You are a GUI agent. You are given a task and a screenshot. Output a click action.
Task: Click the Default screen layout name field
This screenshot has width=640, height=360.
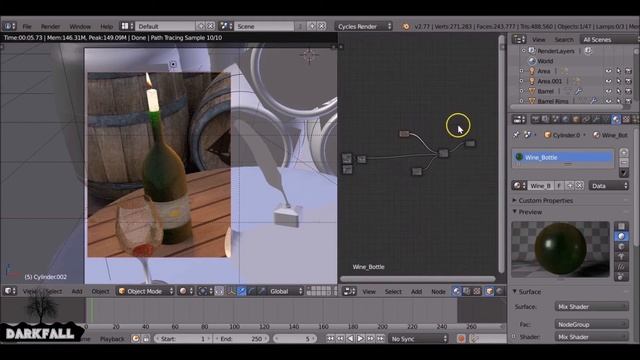165,26
